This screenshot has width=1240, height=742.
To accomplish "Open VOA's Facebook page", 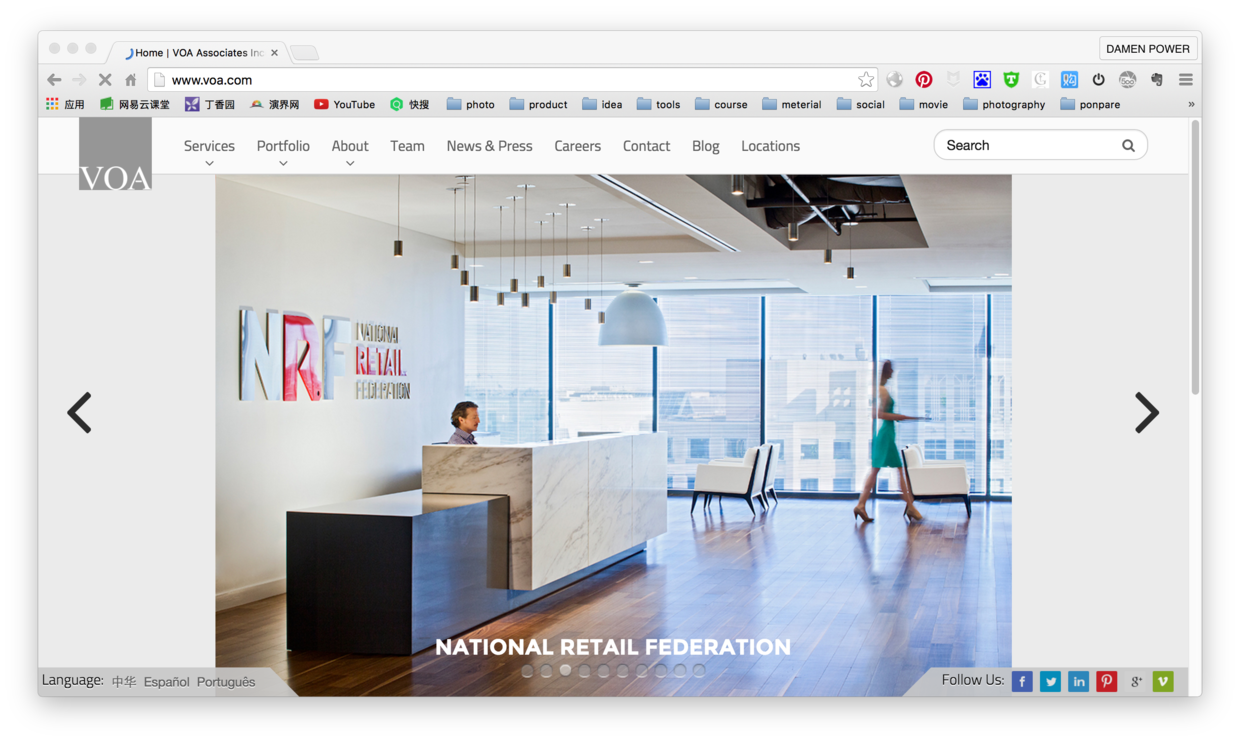I will click(1022, 681).
